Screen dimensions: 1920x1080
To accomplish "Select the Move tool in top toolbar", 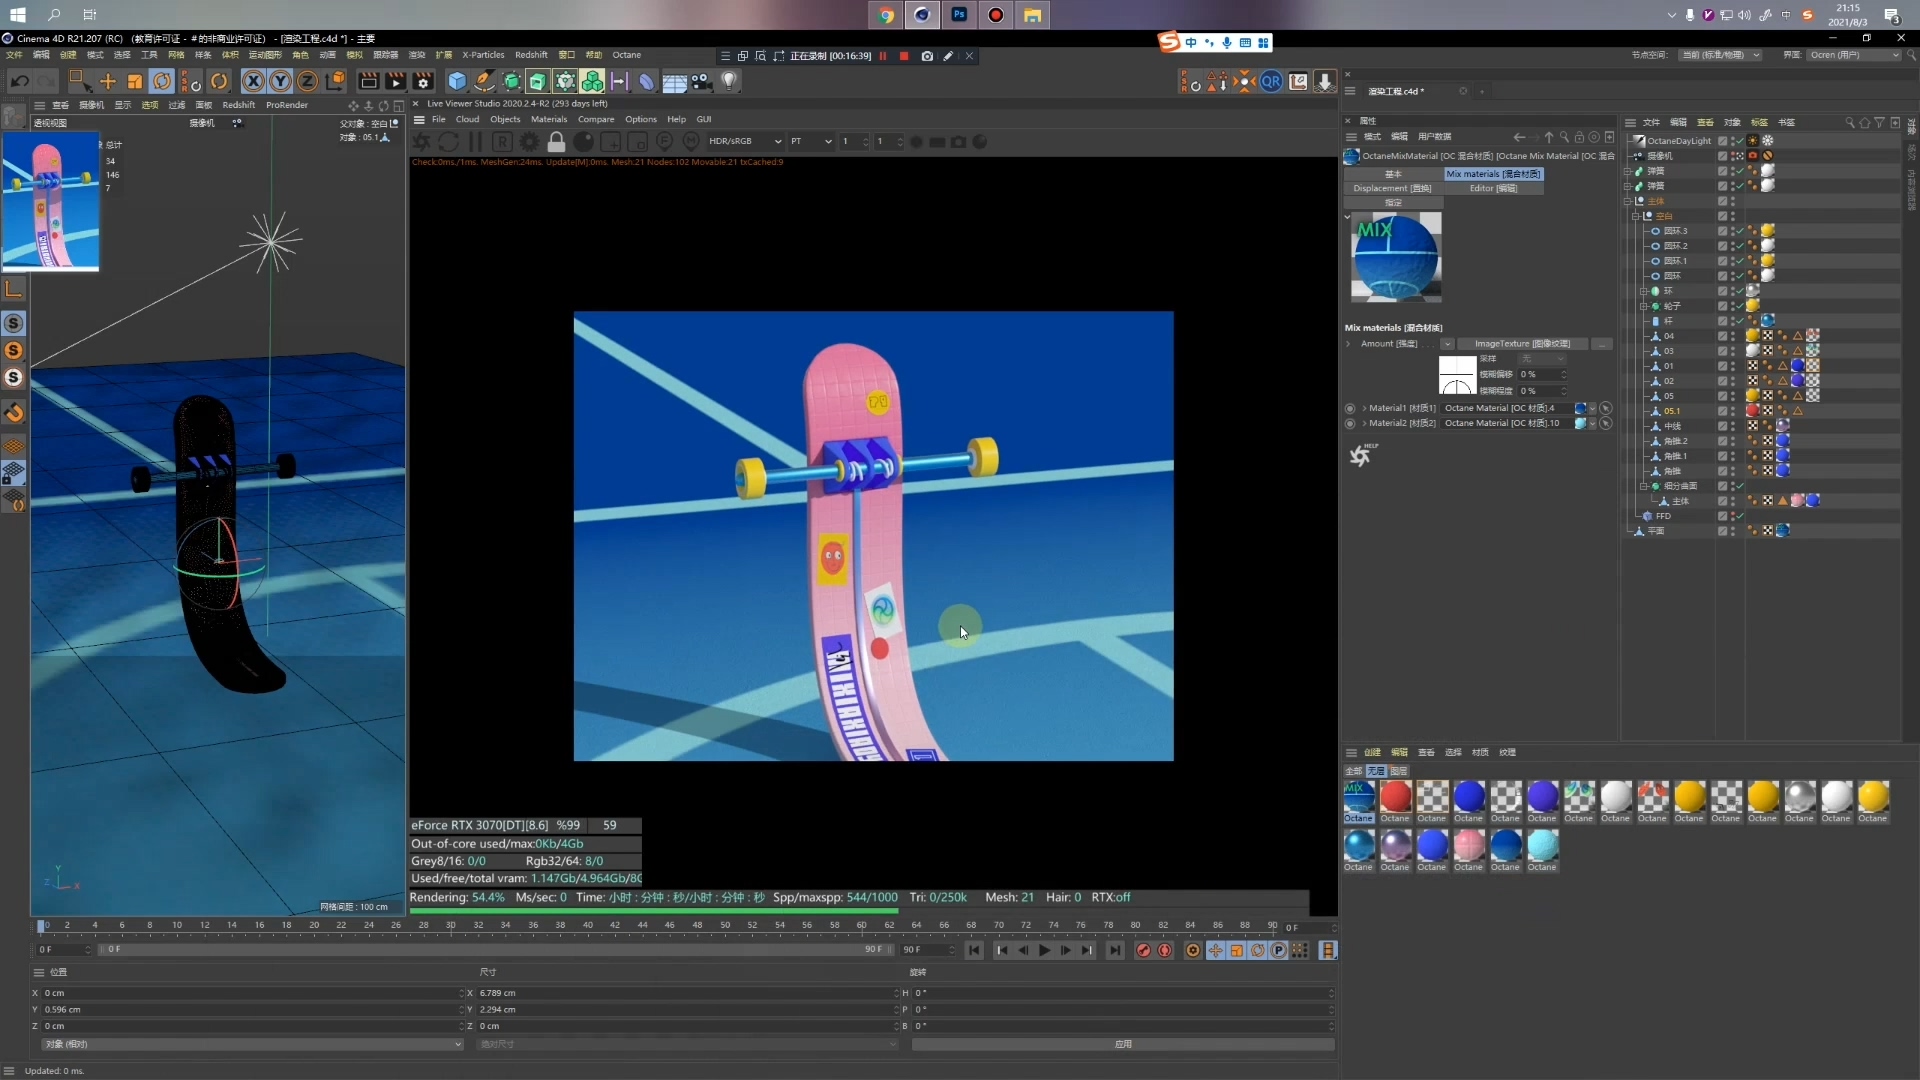I will point(108,82).
